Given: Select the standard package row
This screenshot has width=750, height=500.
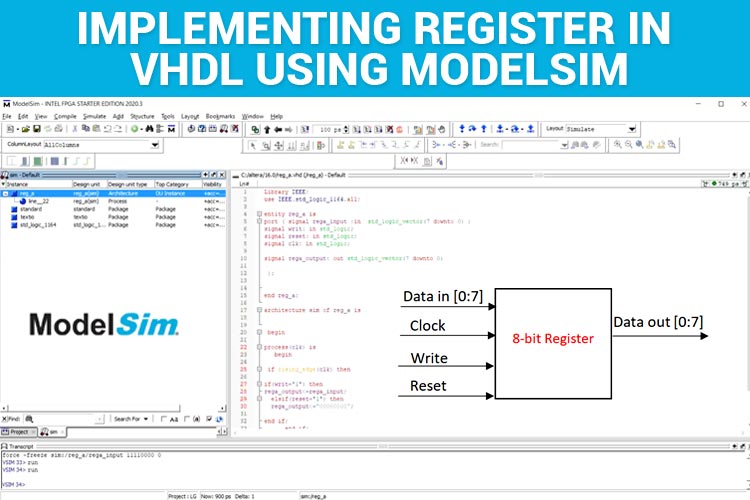Looking at the screenshot, I should click(113, 209).
